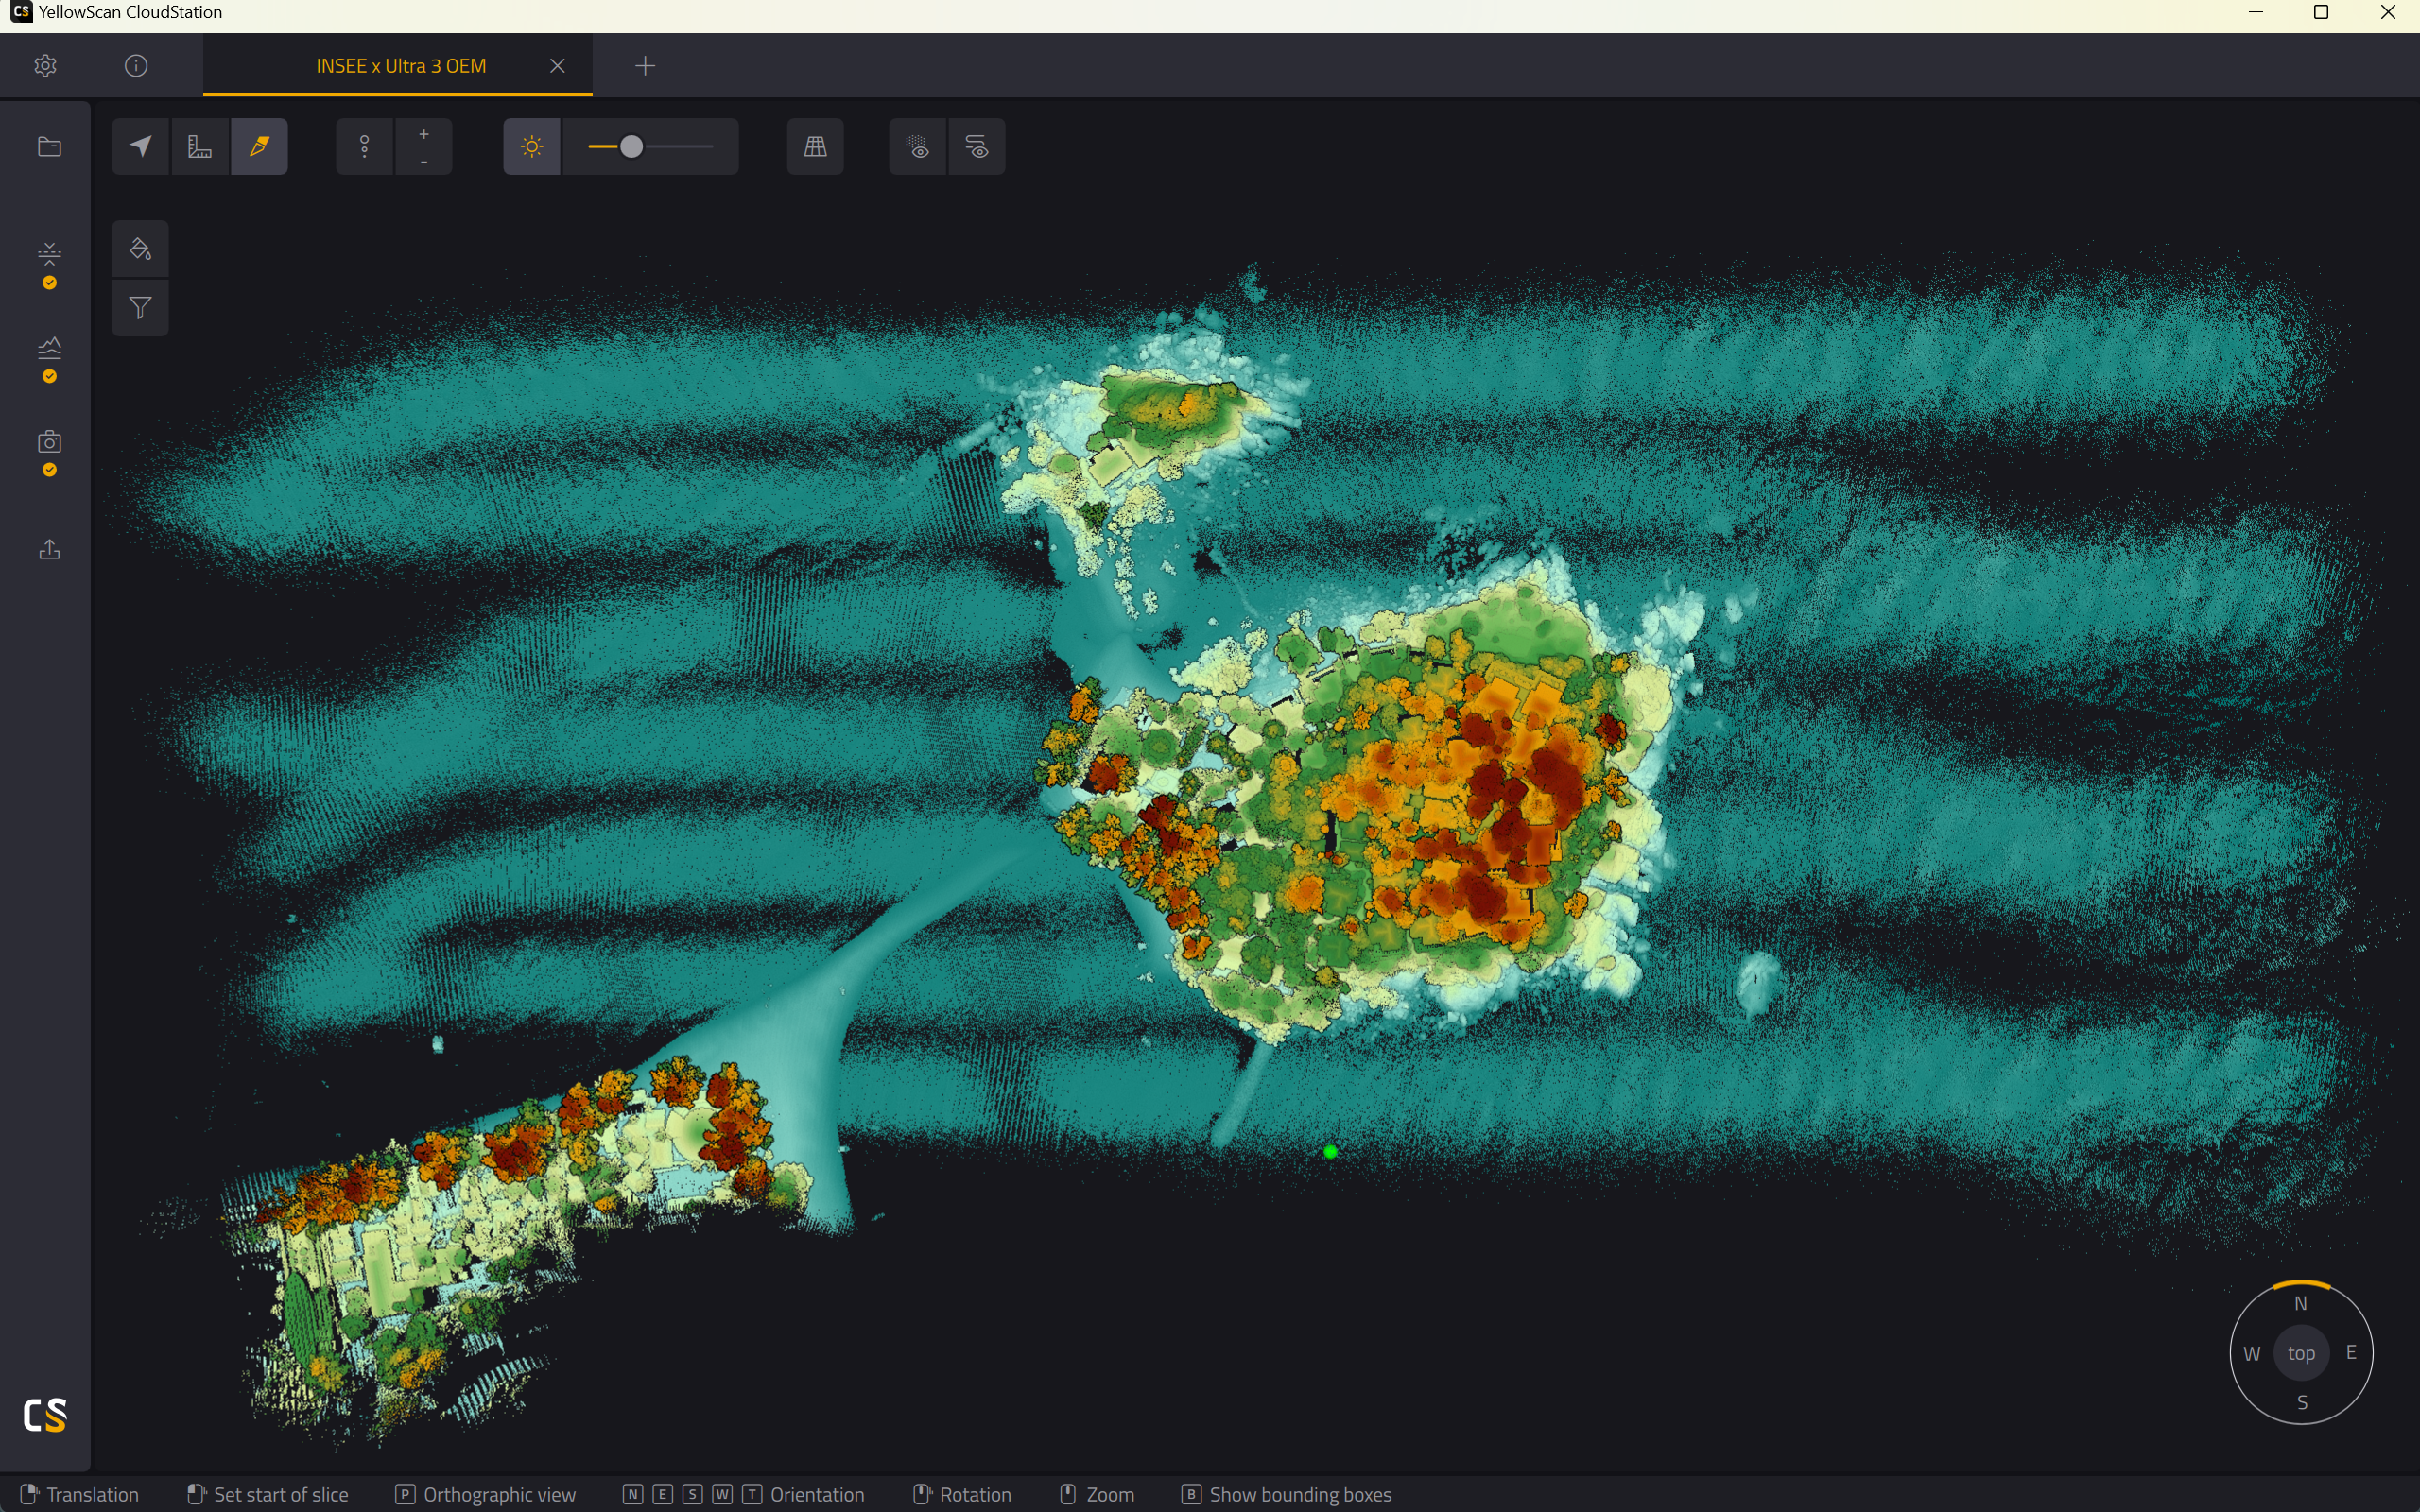Open the info about button
Viewport: 2420px width, 1512px height.
(x=136, y=66)
